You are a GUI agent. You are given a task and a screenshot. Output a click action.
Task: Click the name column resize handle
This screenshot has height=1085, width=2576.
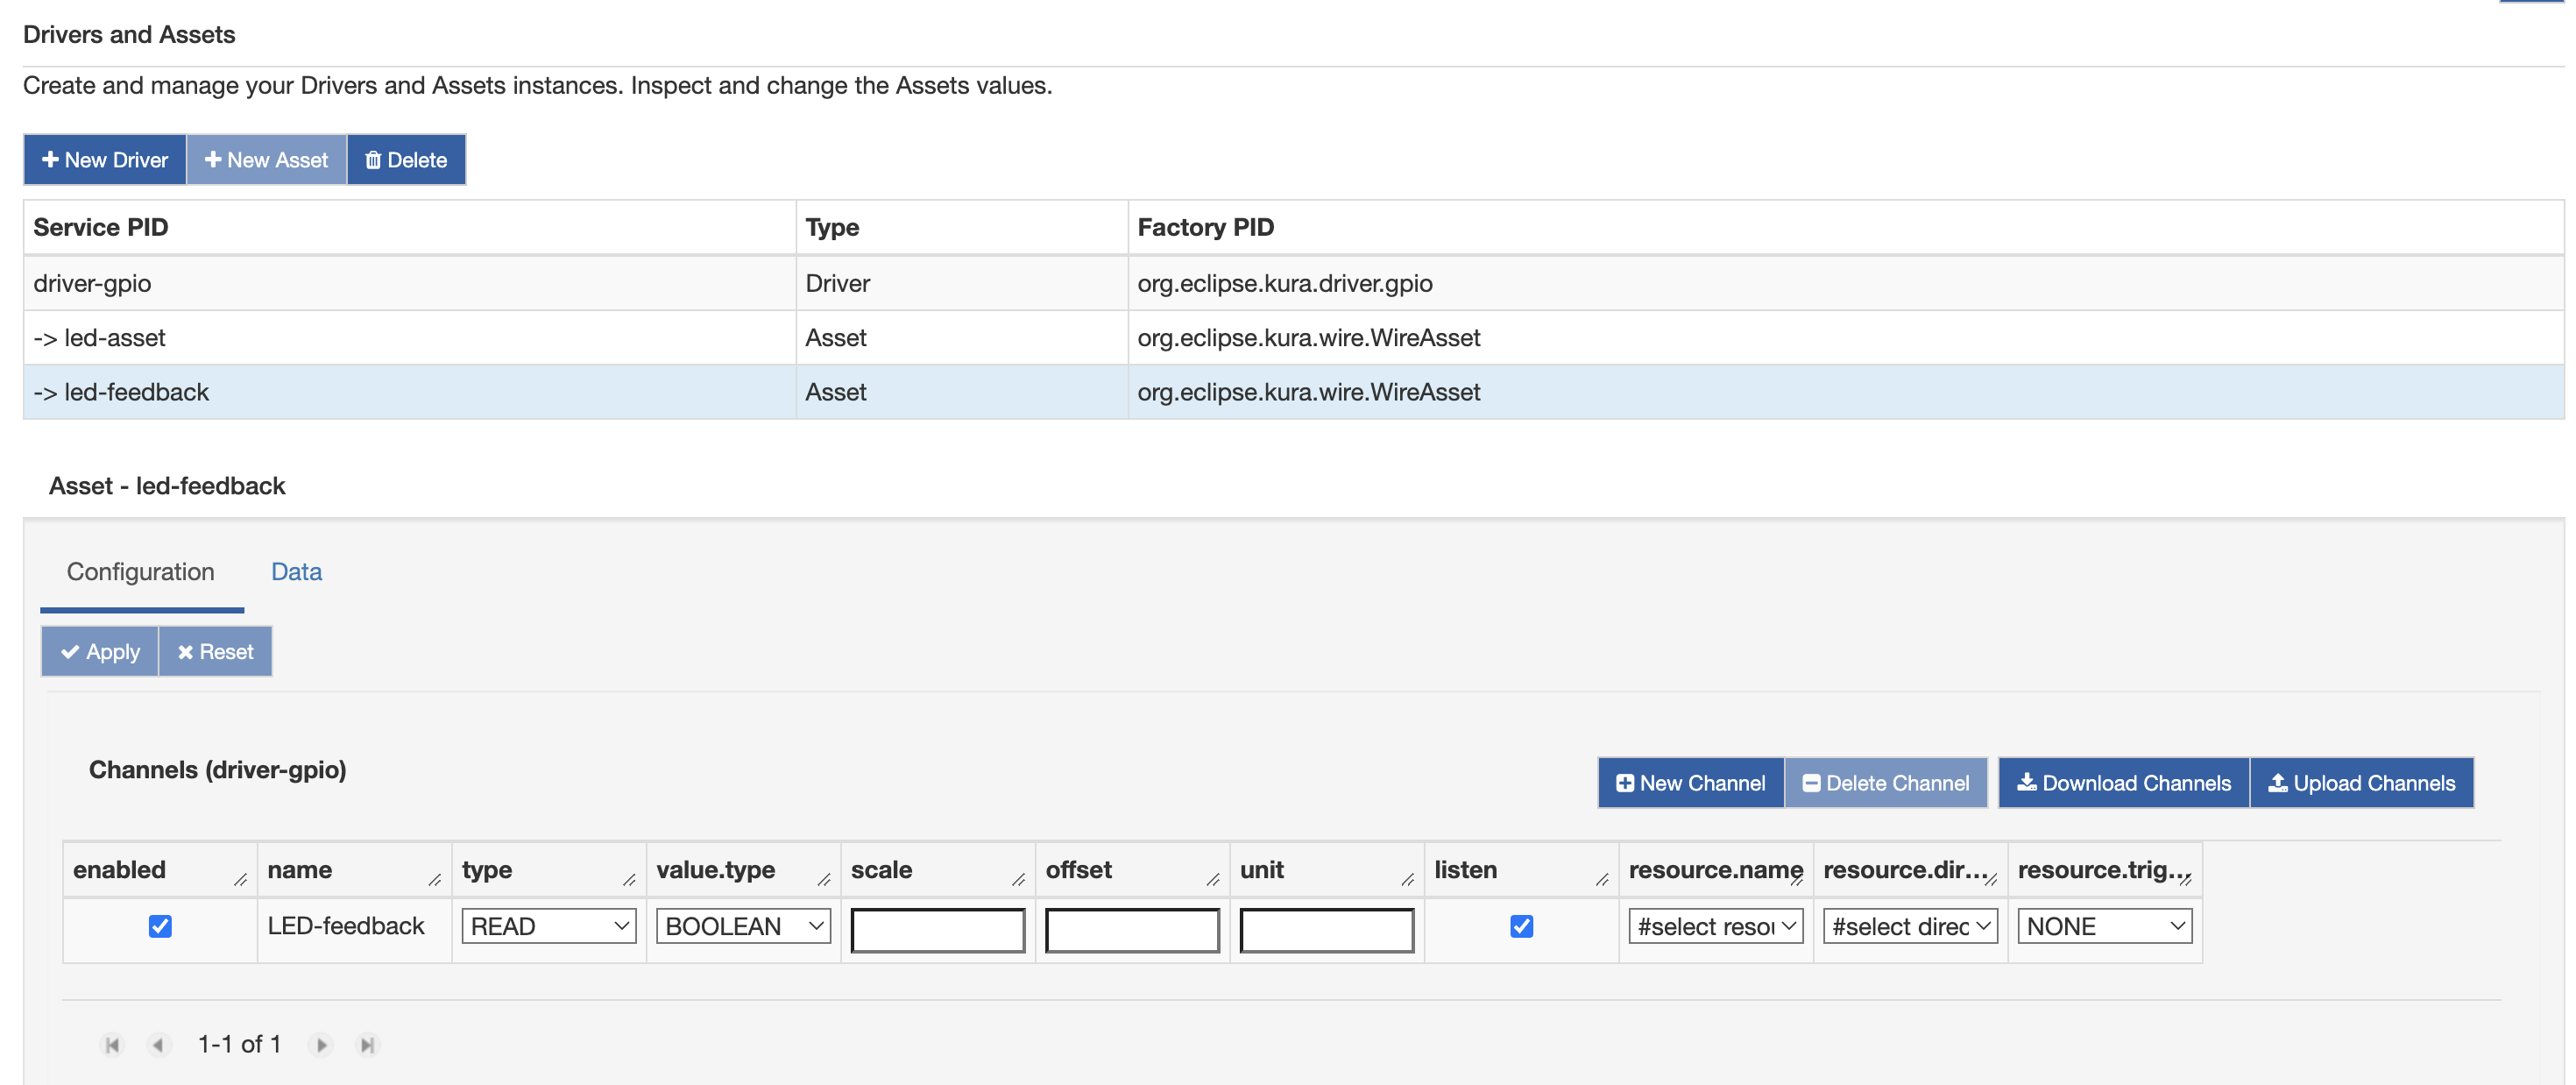[x=435, y=880]
